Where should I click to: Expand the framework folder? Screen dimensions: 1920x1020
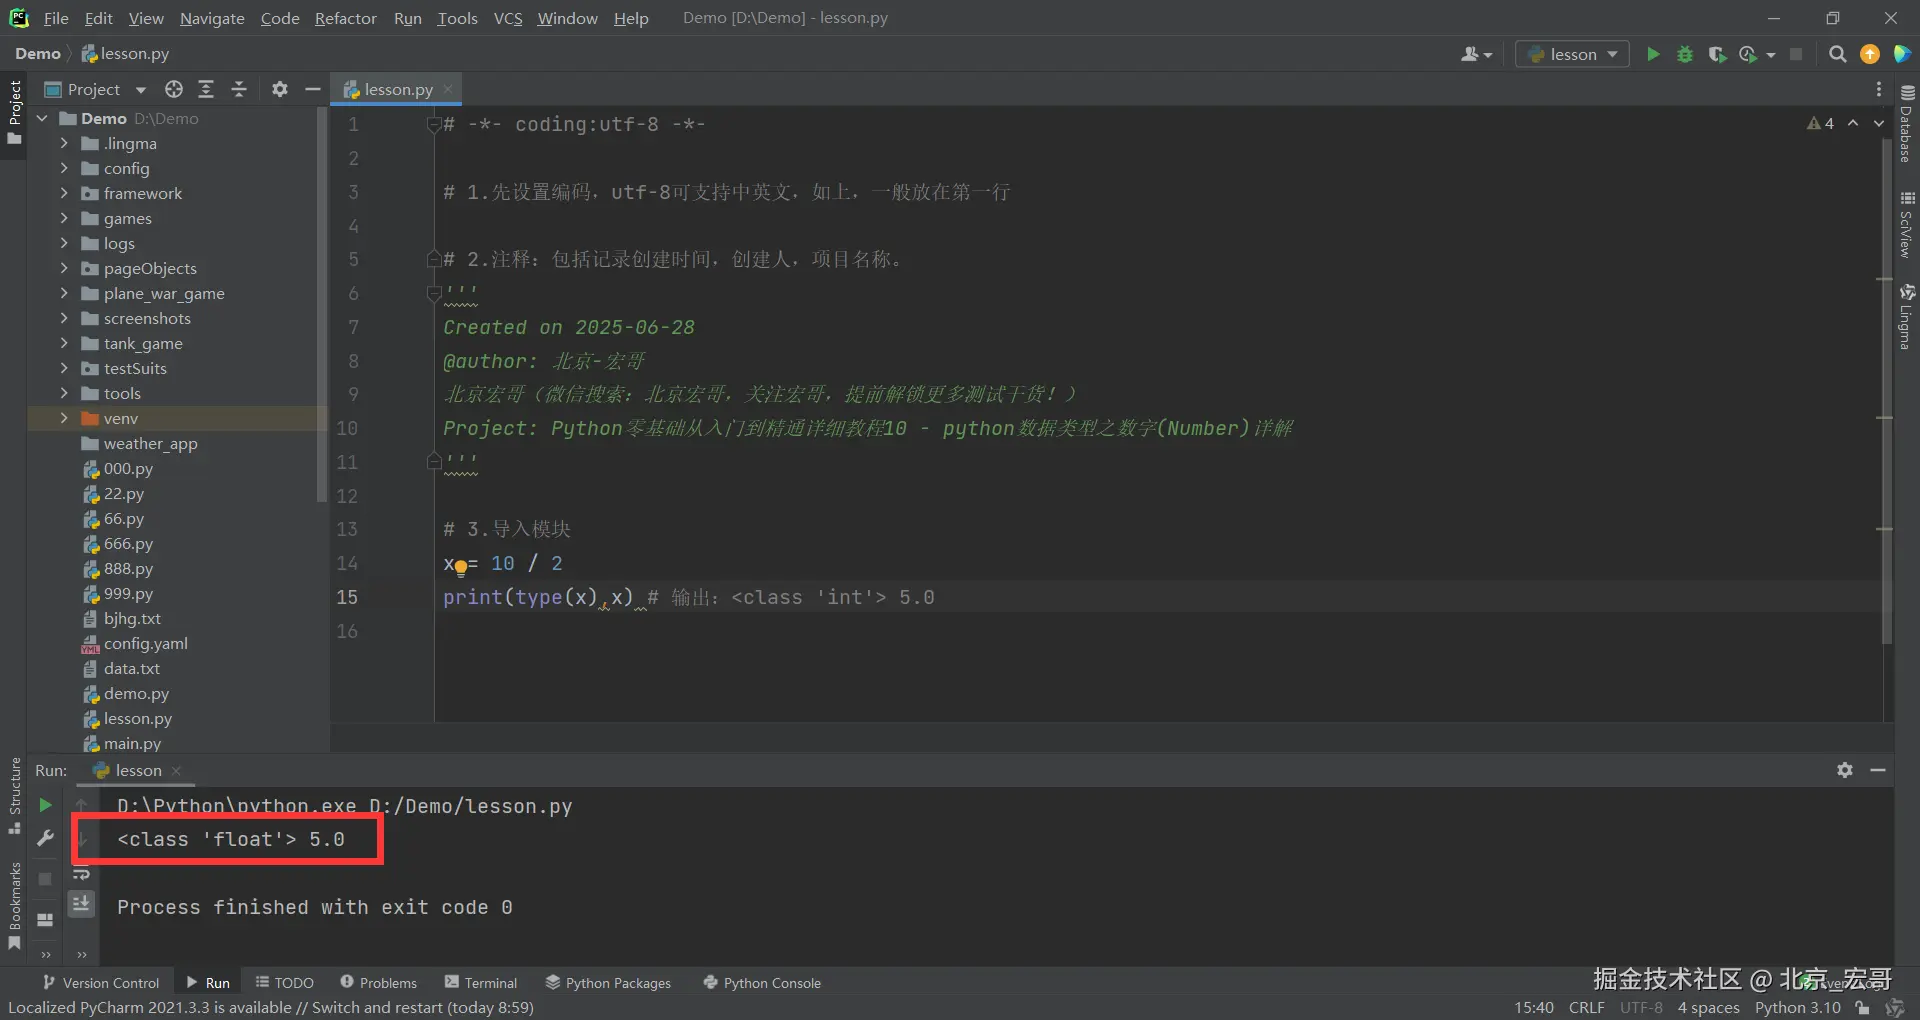click(x=64, y=193)
